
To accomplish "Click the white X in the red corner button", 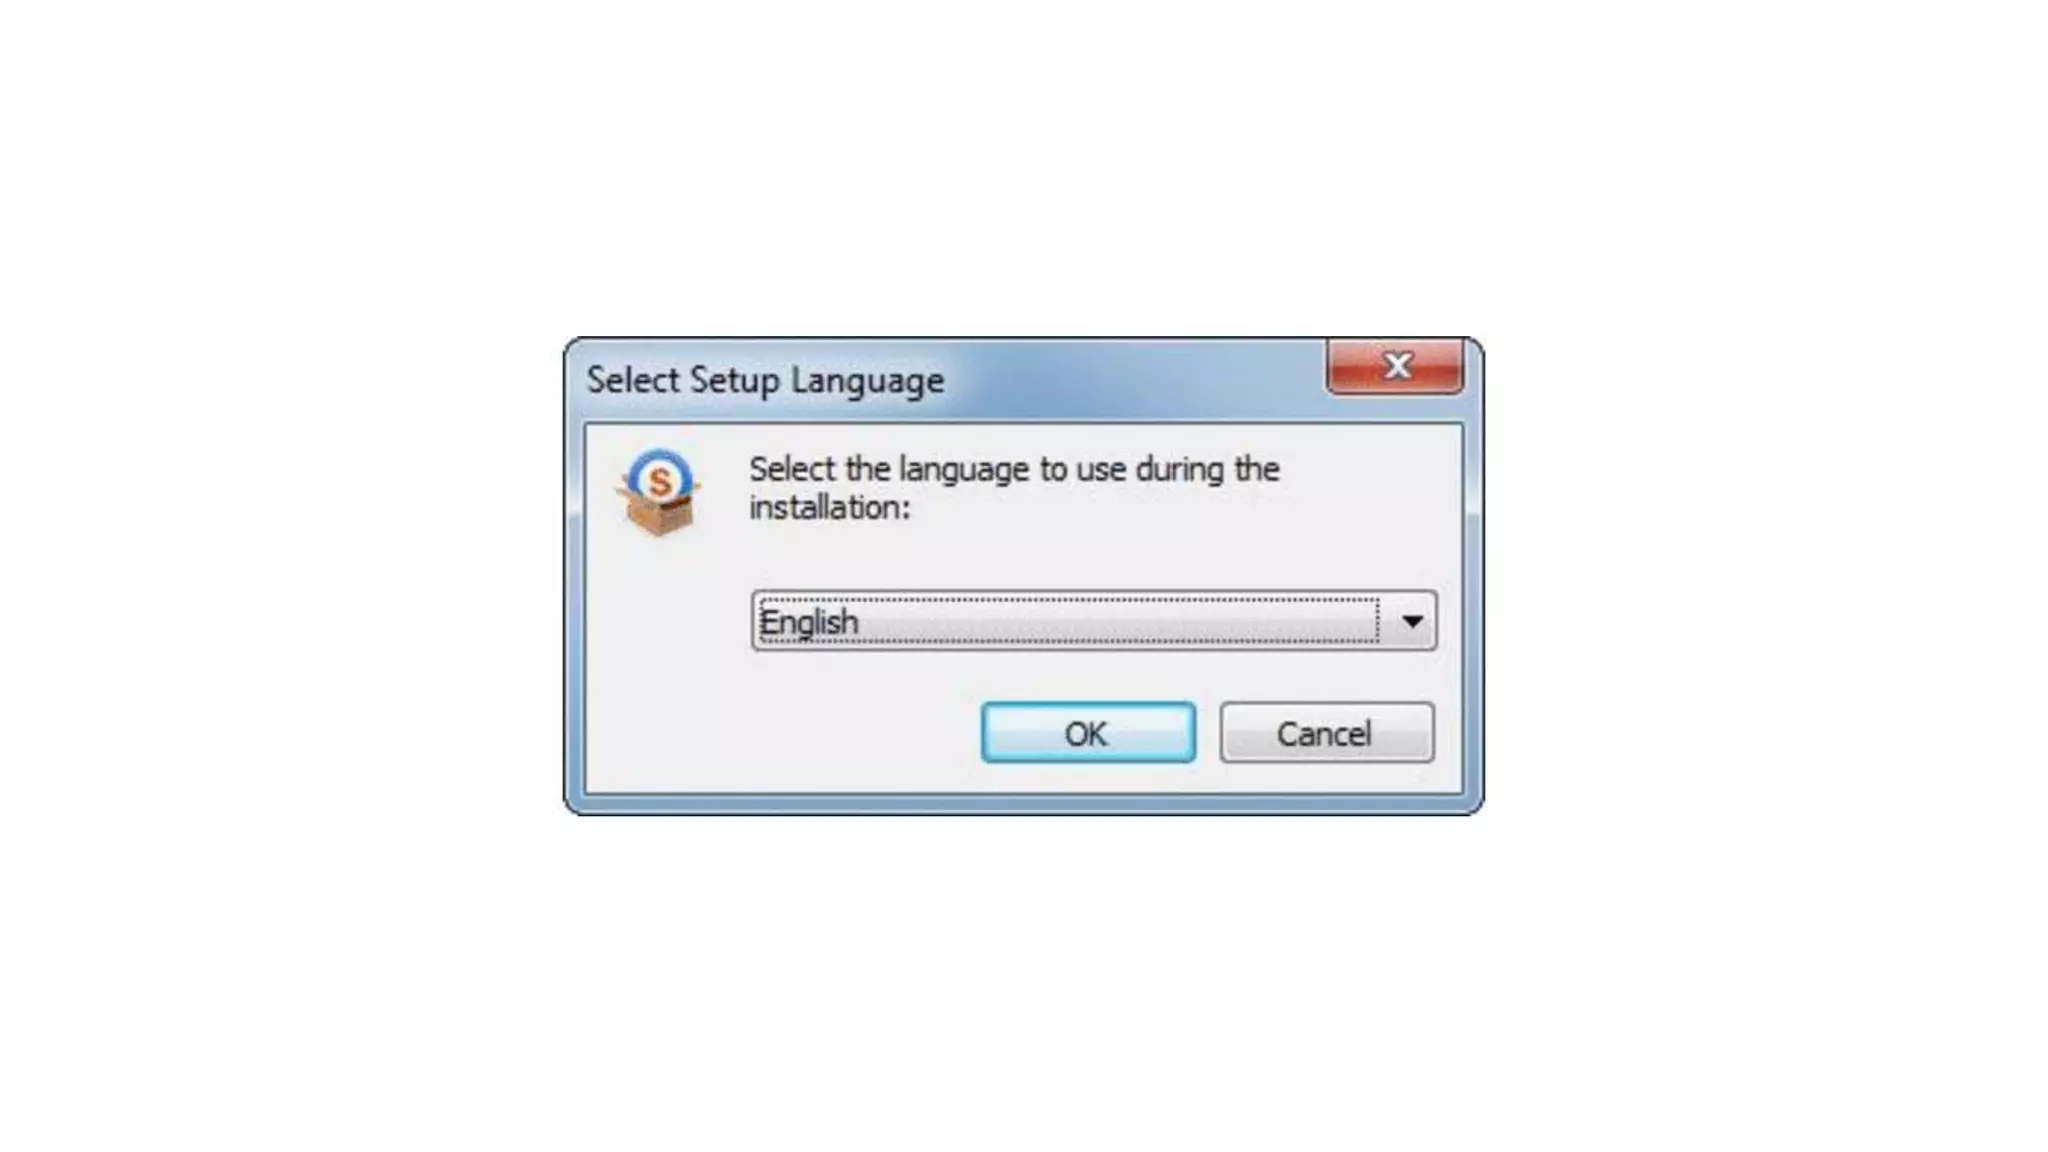I will [x=1397, y=366].
